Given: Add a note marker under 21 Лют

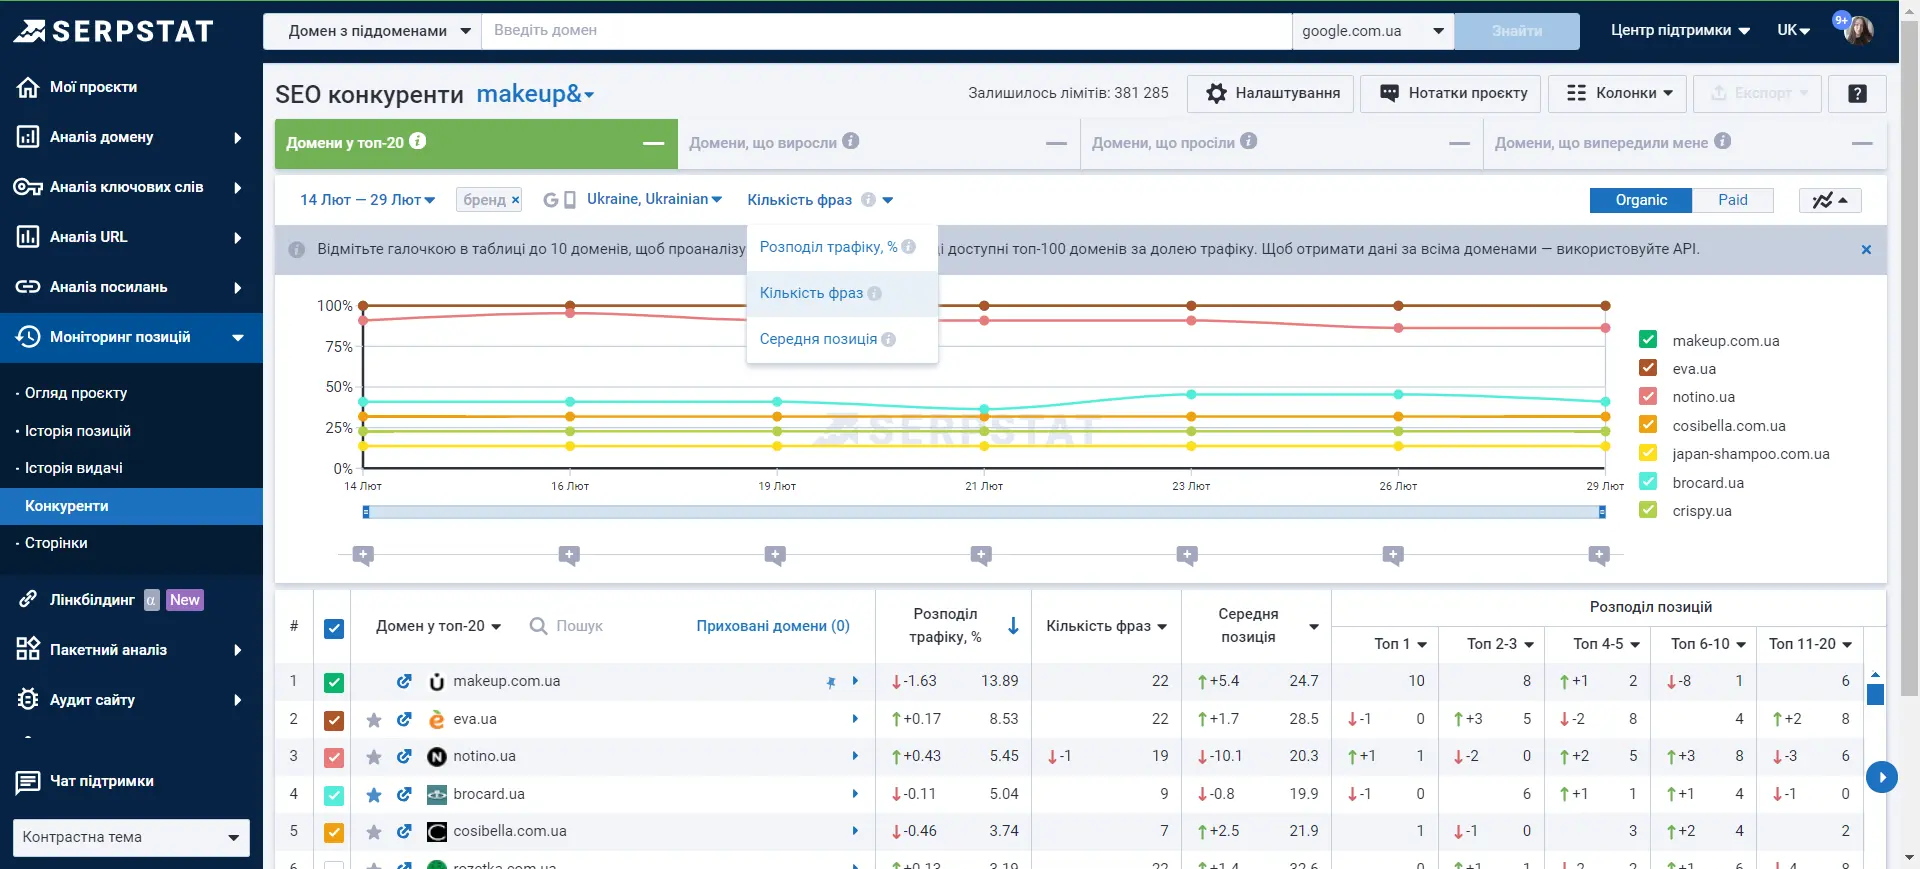Looking at the screenshot, I should pos(981,555).
